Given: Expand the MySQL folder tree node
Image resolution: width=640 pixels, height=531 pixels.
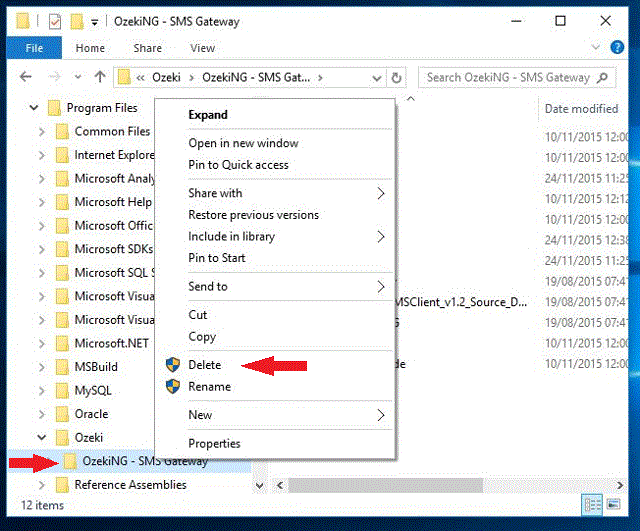Looking at the screenshot, I should coord(40,390).
